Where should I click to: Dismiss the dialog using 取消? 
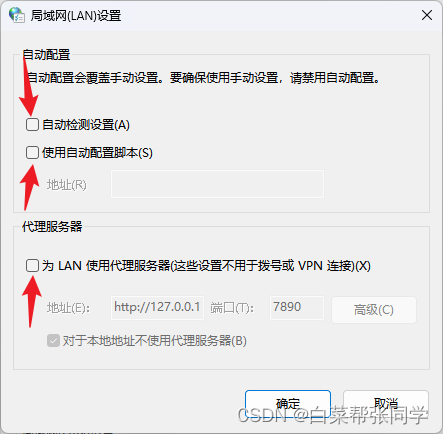(x=386, y=404)
